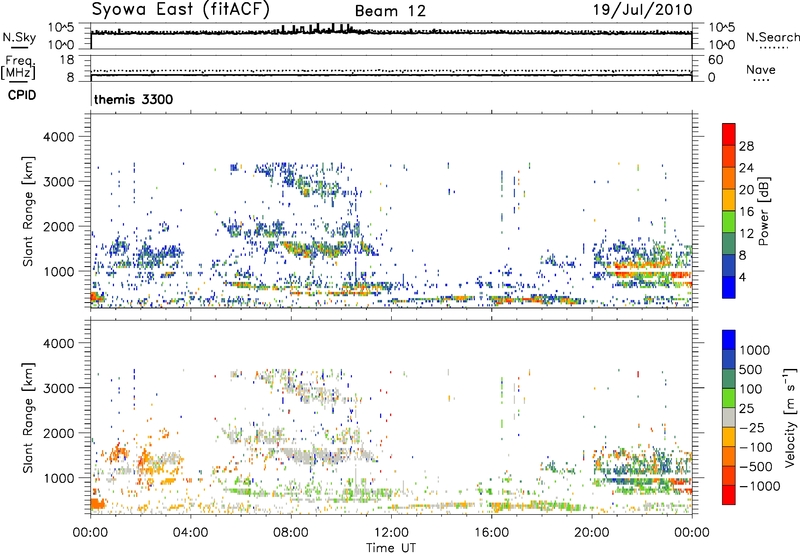This screenshot has height=554, width=800.
Task: Click "Slant Range [km]" label of Power panel
Action: [x=28, y=211]
